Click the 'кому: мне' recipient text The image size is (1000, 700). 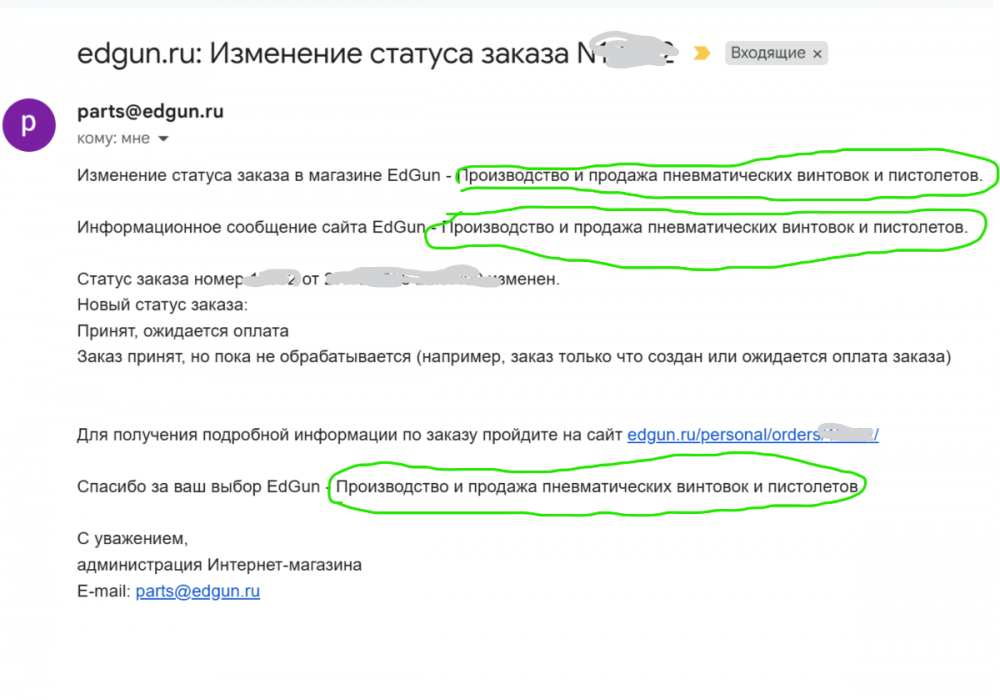click(x=112, y=139)
